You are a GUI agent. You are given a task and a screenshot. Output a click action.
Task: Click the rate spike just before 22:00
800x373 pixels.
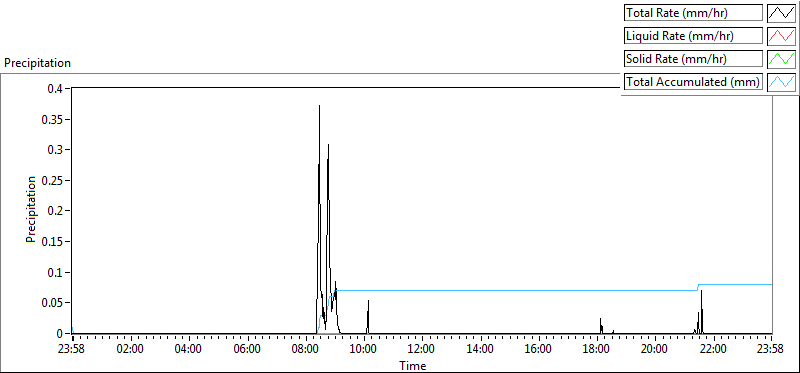(702, 311)
